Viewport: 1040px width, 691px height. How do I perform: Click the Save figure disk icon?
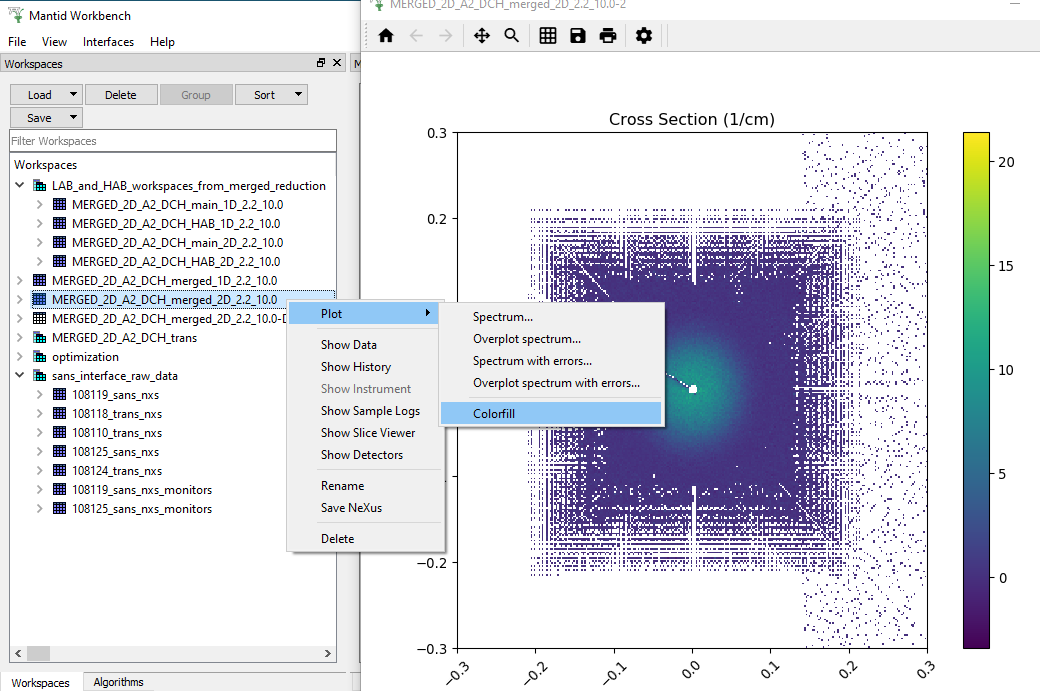coord(578,36)
